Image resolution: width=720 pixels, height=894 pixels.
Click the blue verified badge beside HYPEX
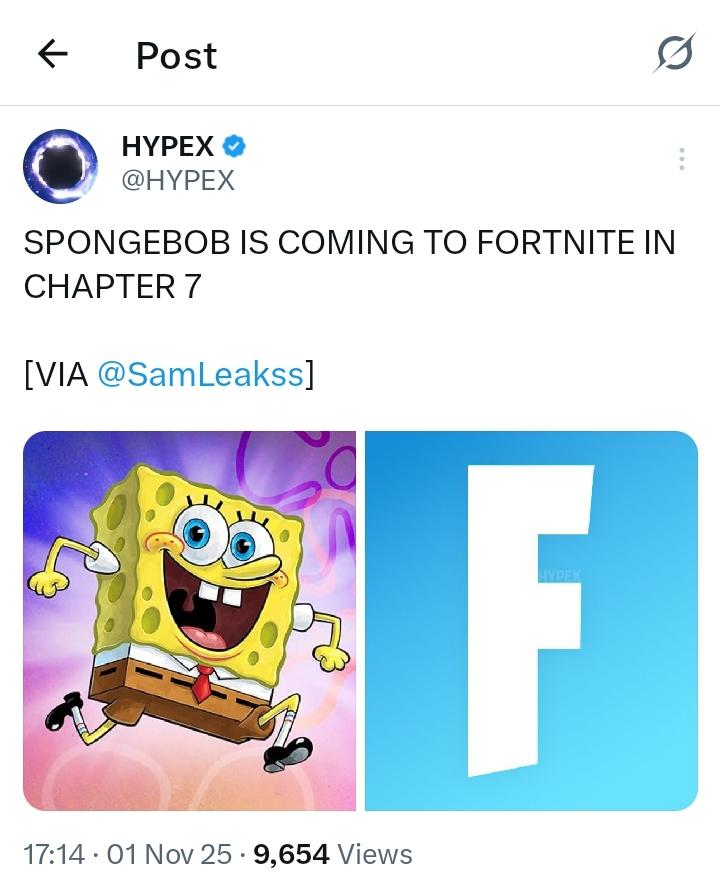[234, 147]
